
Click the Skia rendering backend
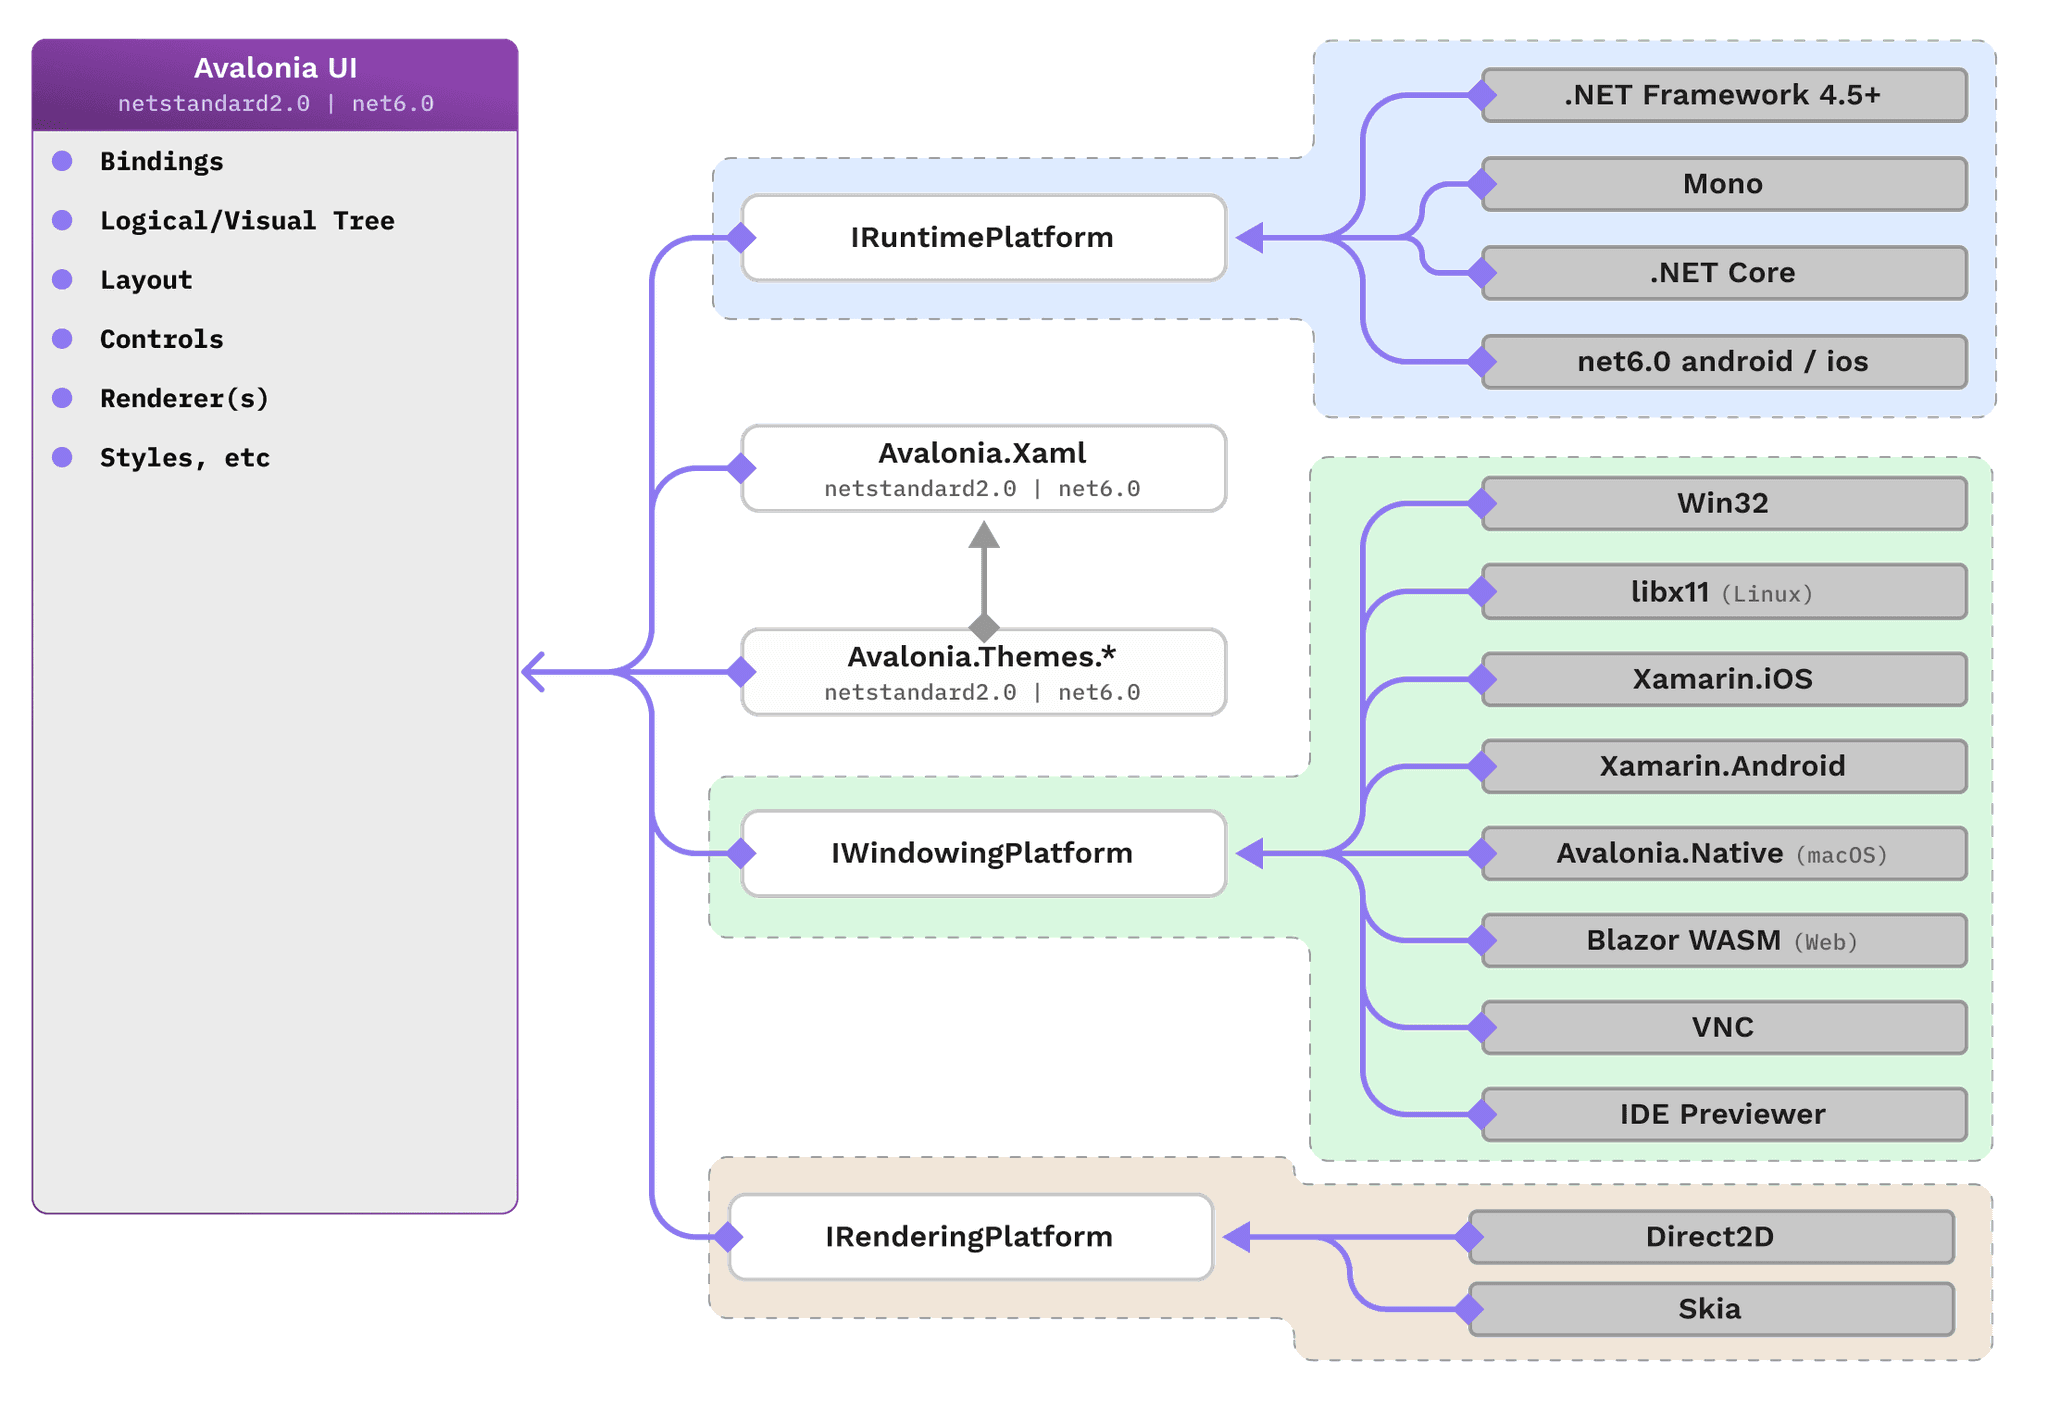click(1710, 1308)
